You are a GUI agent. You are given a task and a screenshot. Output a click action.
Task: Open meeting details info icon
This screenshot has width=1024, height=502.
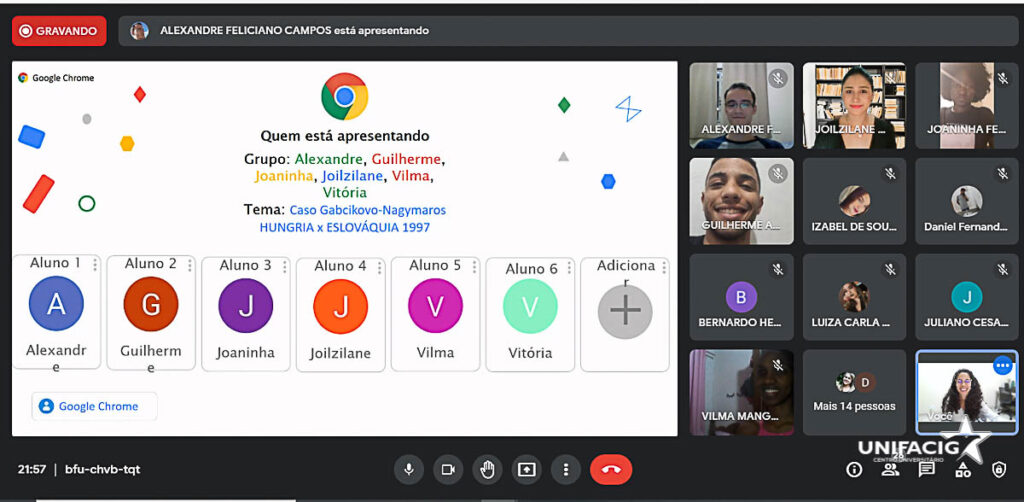[854, 469]
